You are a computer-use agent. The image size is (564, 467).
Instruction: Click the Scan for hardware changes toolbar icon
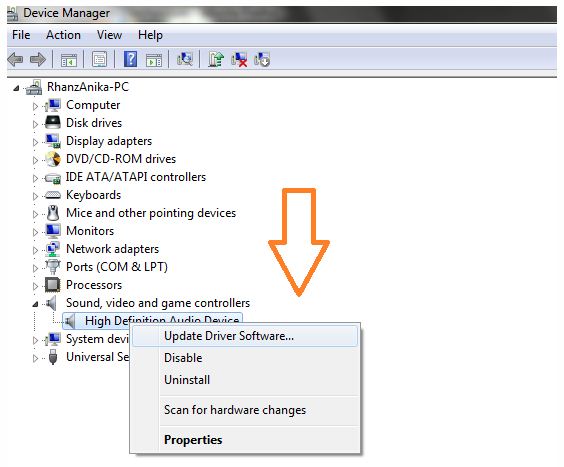(x=185, y=59)
